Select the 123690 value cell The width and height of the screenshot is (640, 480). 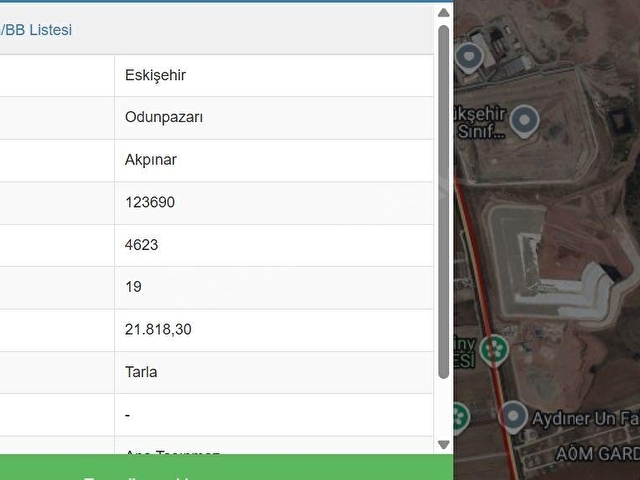(274, 203)
